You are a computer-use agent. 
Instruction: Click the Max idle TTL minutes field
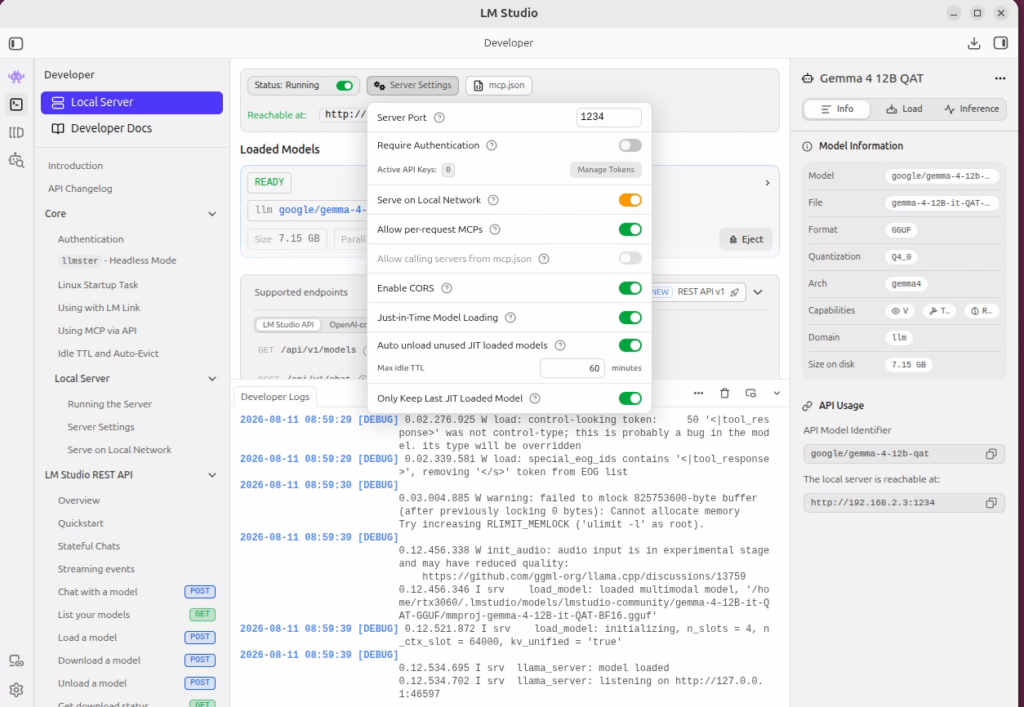572,368
